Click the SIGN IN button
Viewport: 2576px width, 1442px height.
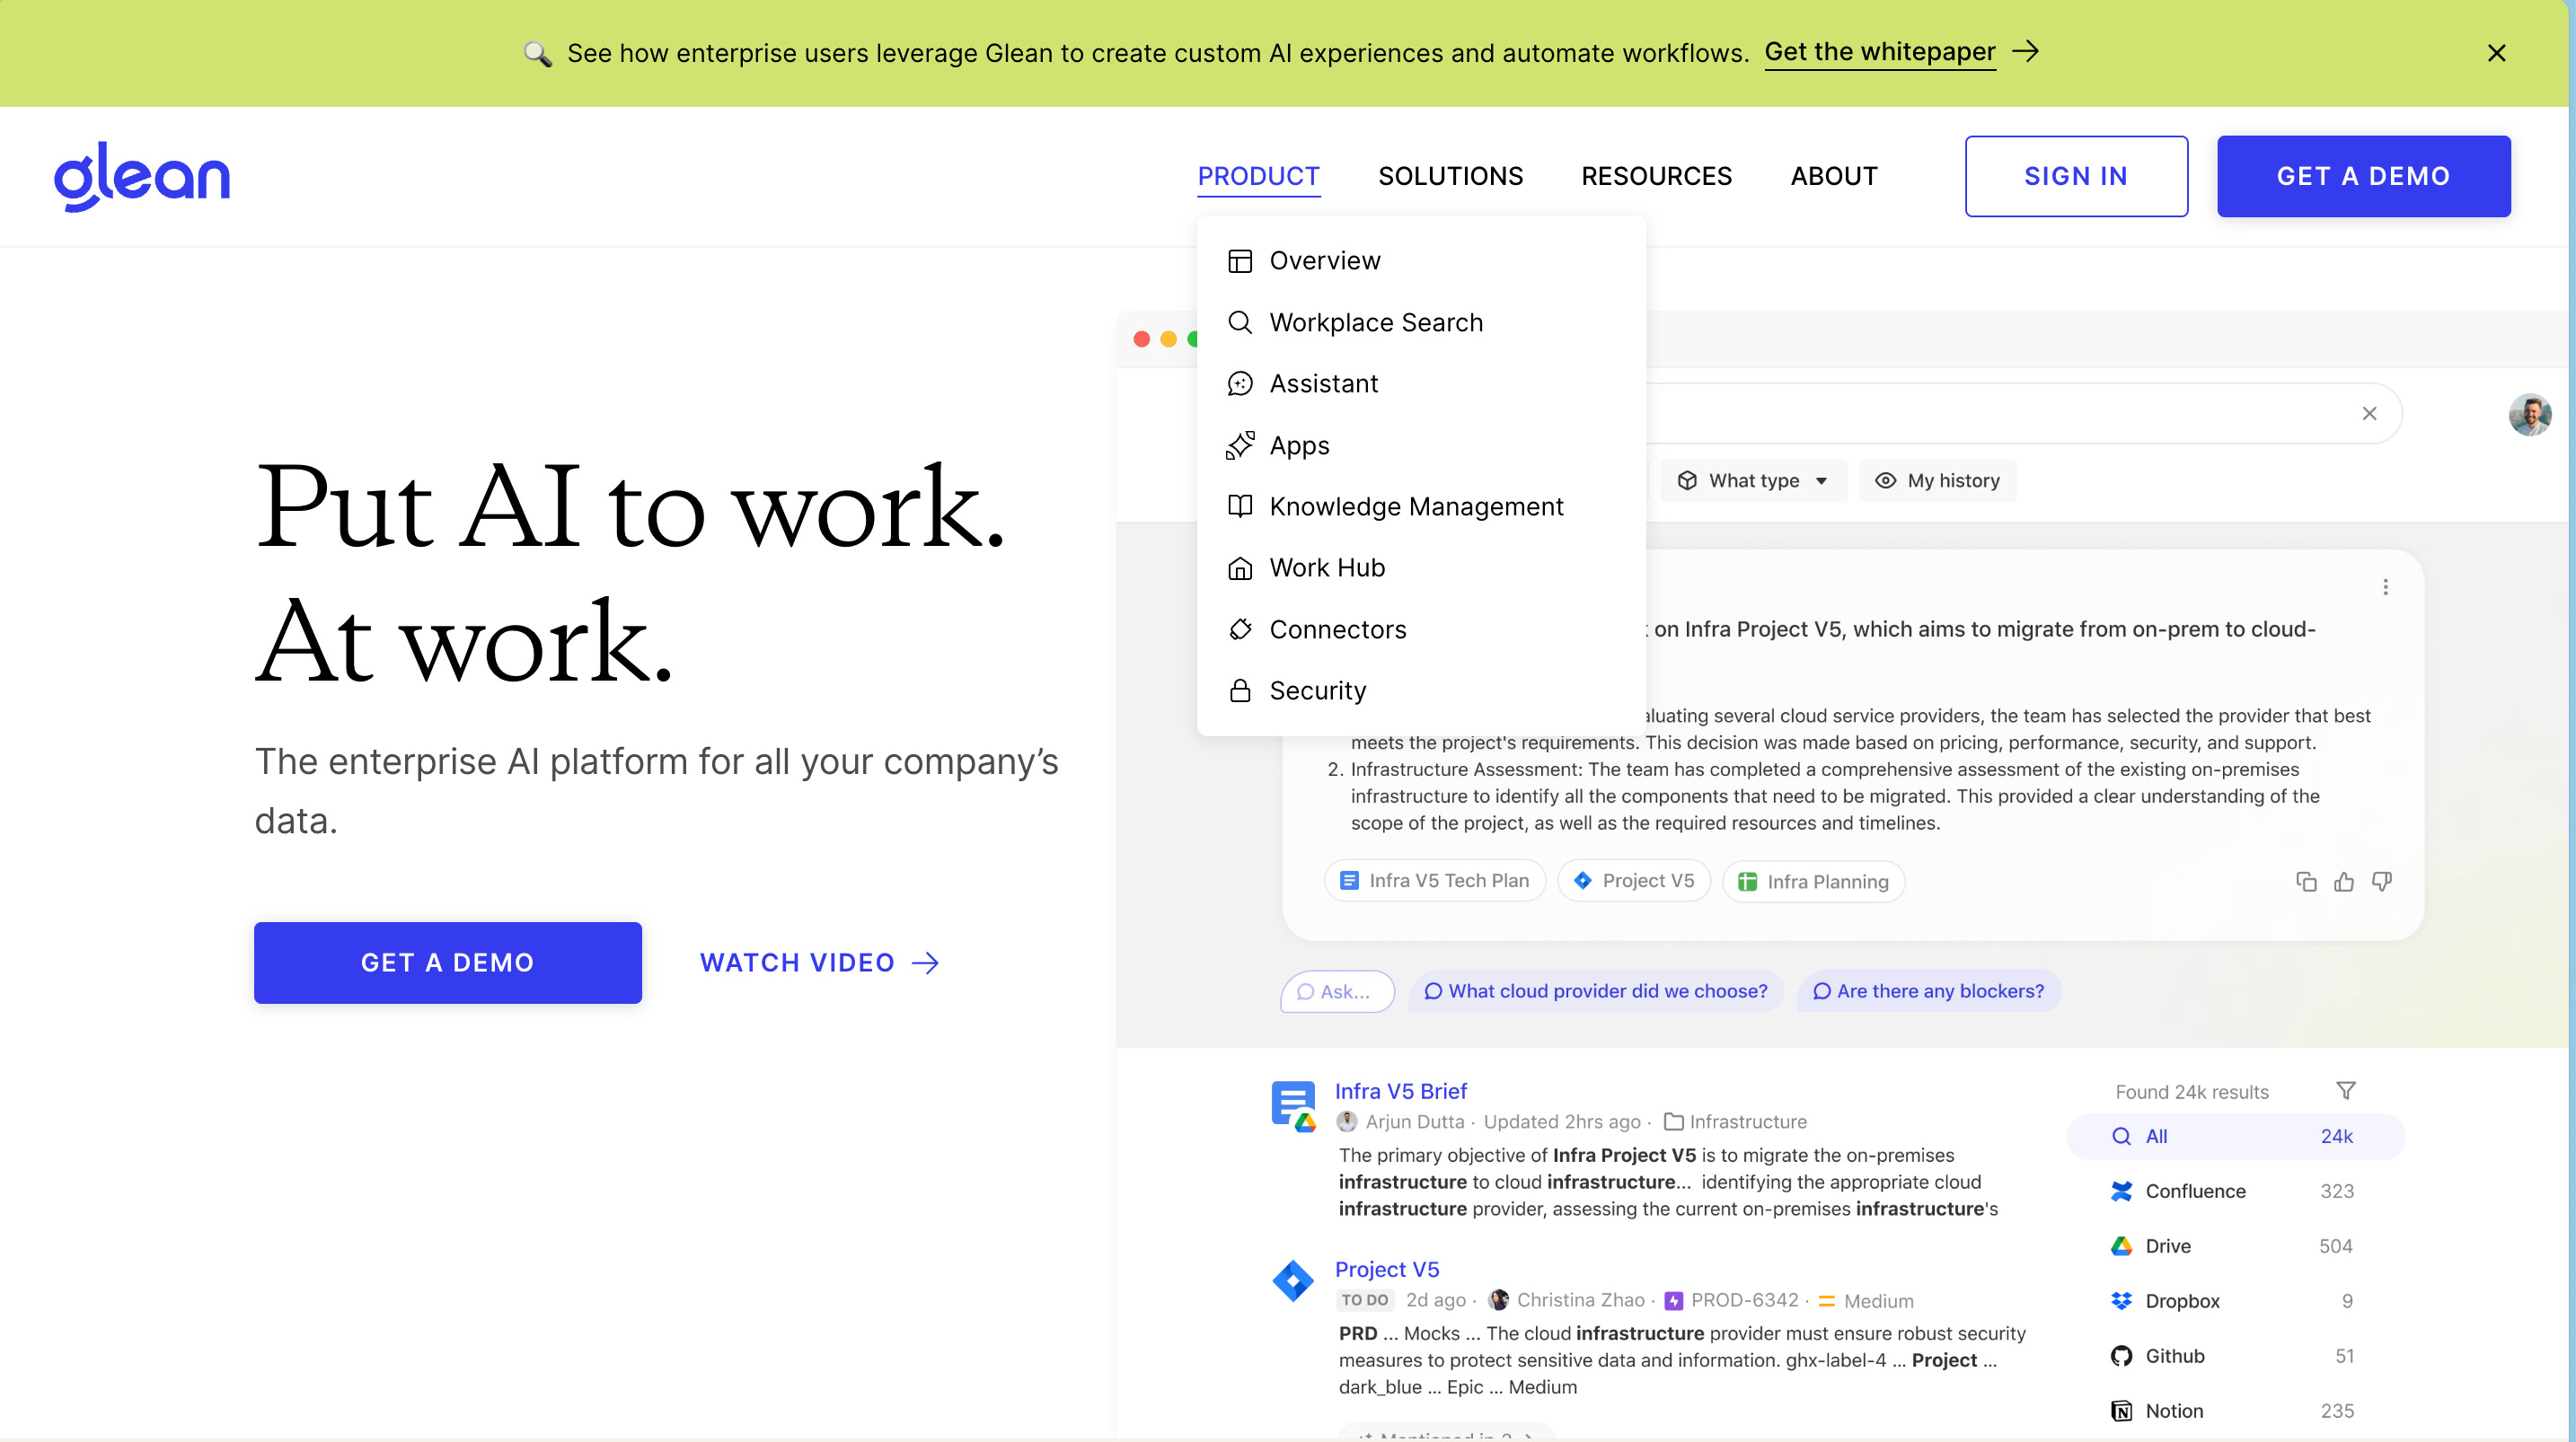click(x=2075, y=176)
